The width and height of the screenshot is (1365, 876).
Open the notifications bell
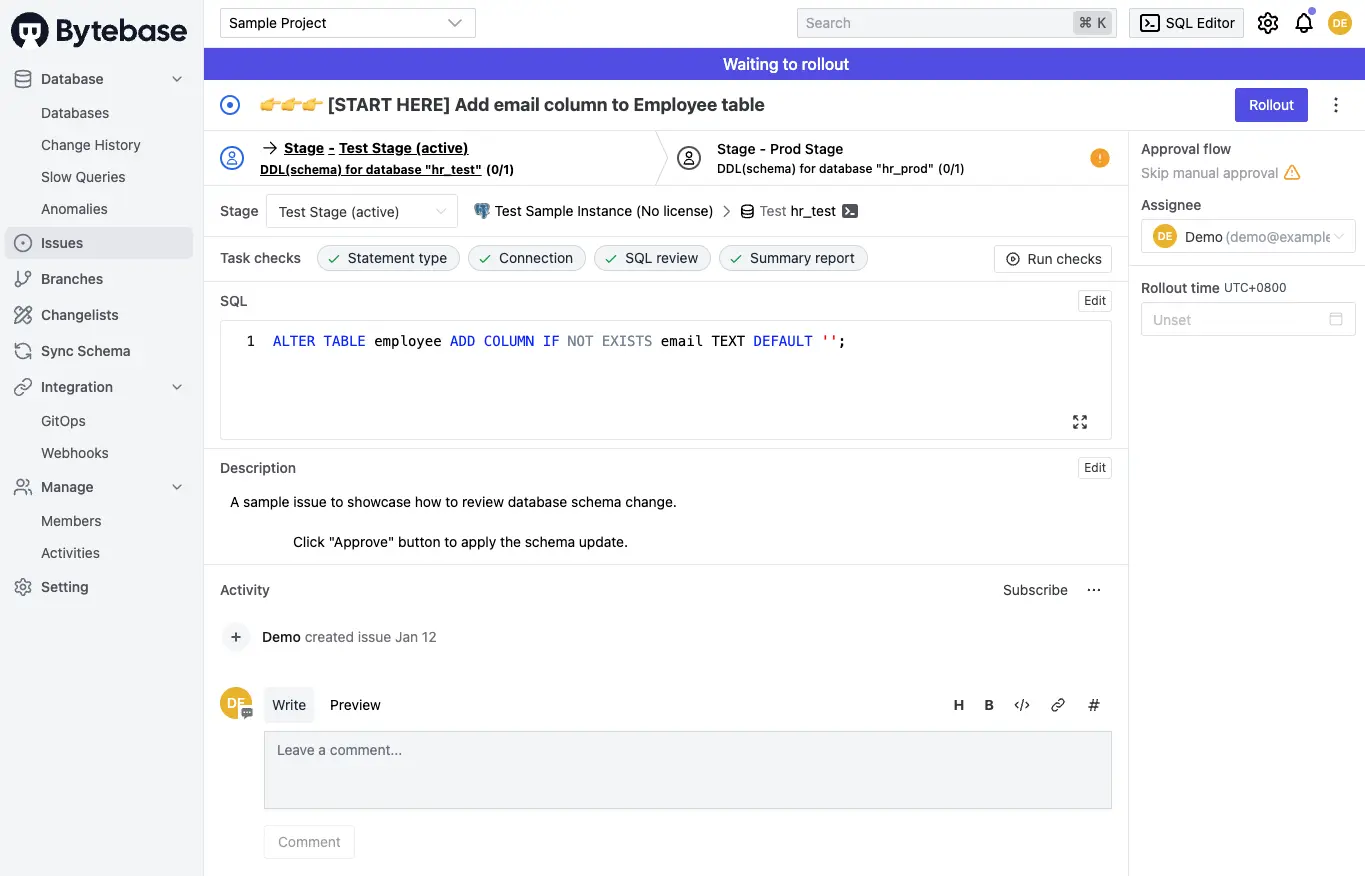tap(1304, 23)
